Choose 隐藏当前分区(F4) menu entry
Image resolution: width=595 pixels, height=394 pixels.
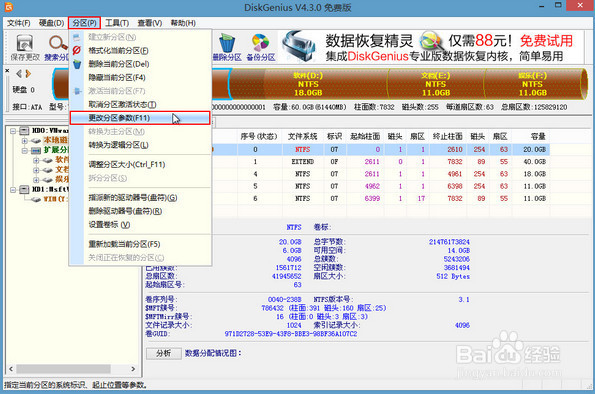coord(140,77)
